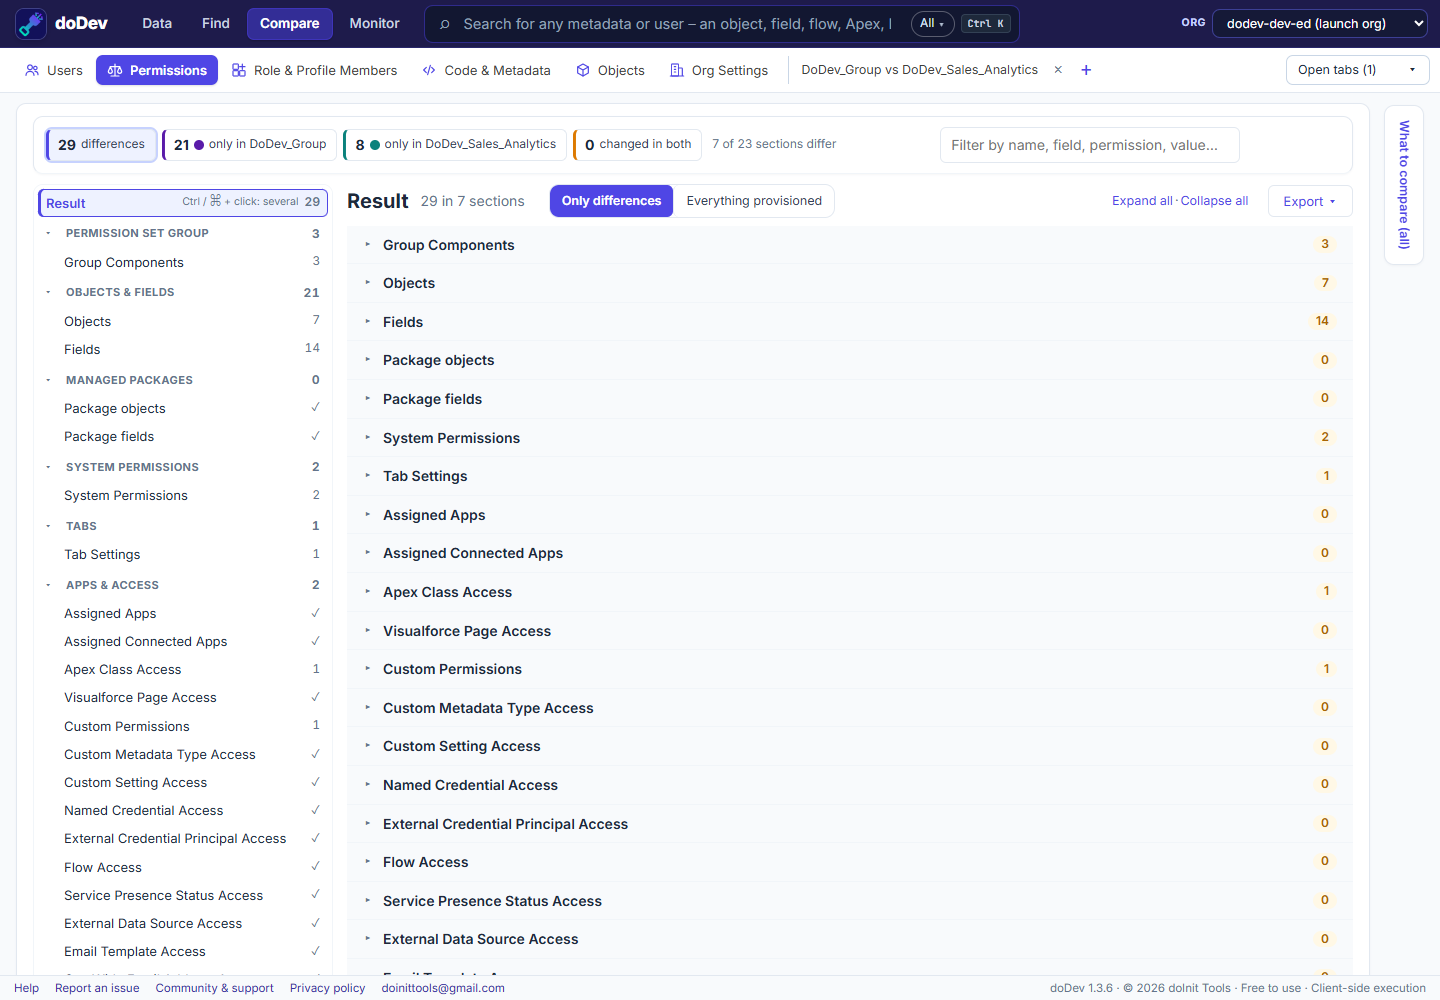Click the Objects cube icon

pyautogui.click(x=583, y=70)
